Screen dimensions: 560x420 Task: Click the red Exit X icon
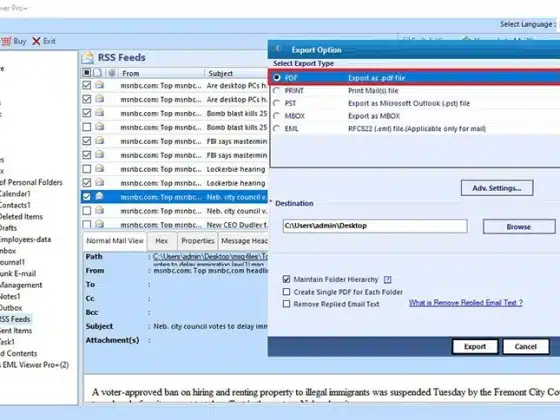pos(36,41)
